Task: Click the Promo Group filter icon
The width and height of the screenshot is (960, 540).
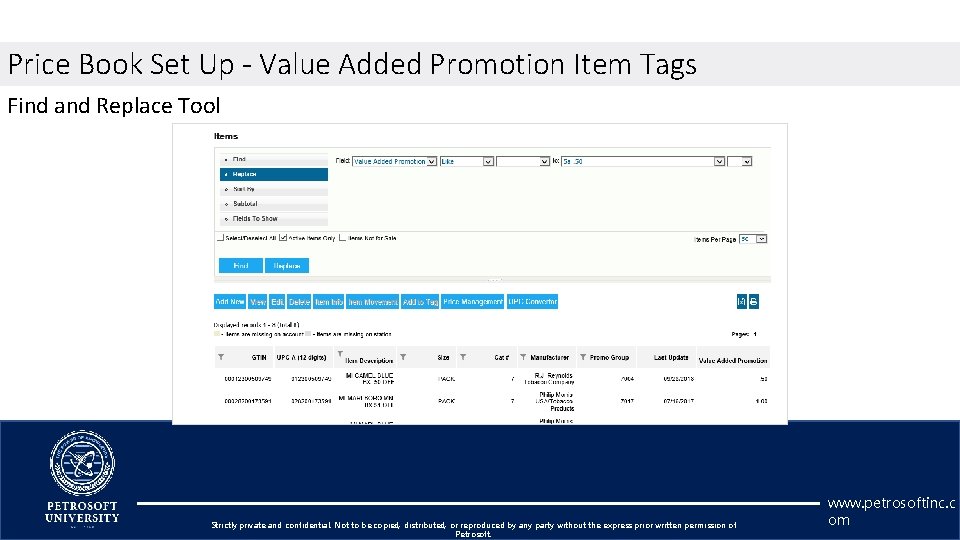Action: [583, 357]
